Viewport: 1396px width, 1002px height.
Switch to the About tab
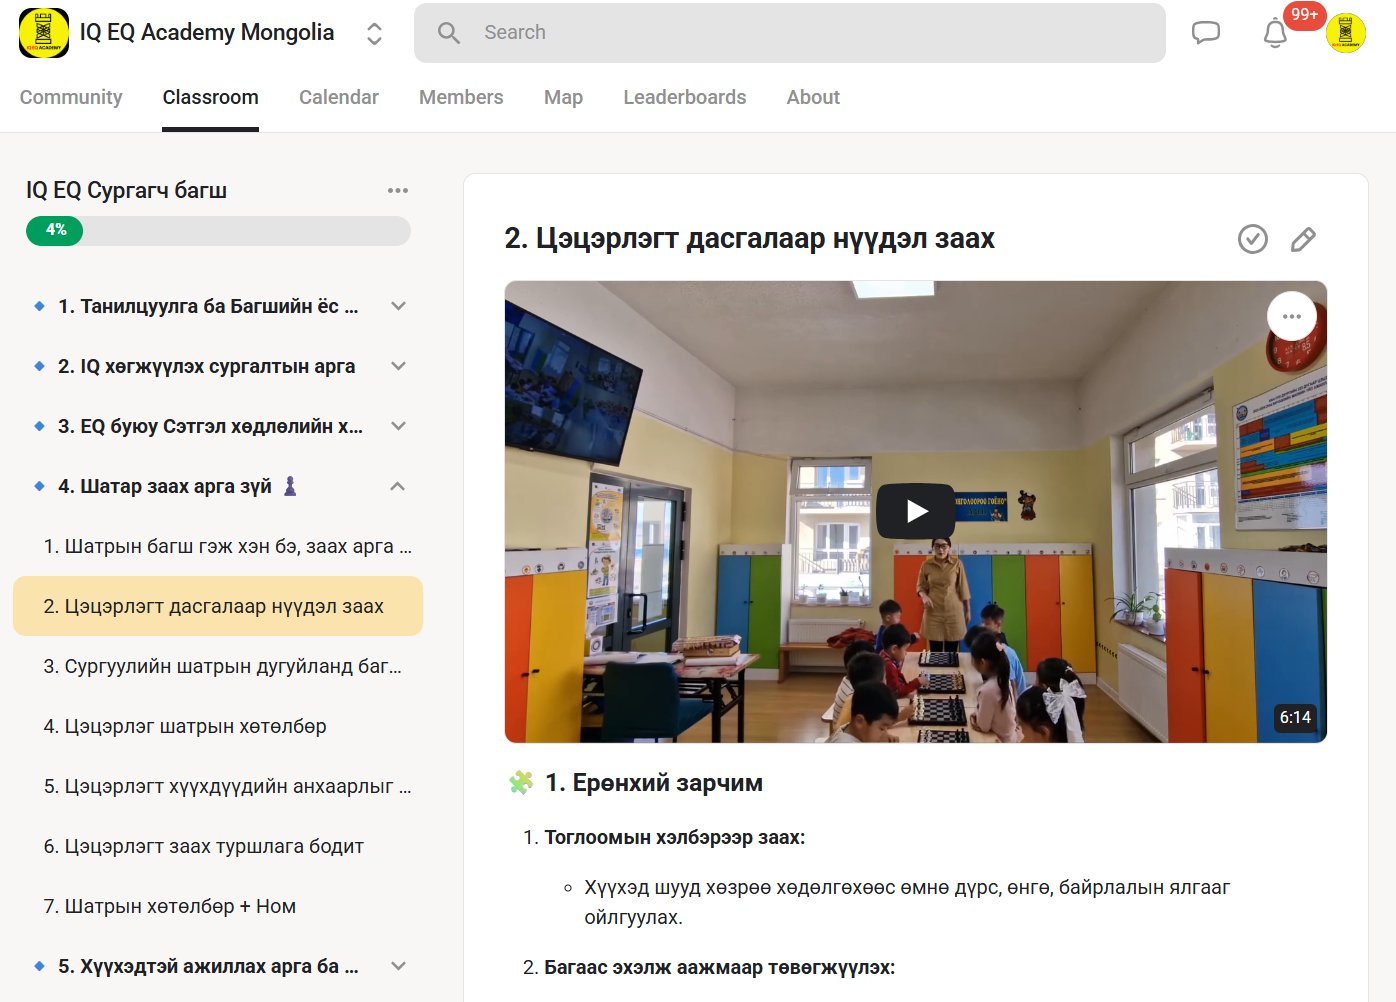coord(813,97)
